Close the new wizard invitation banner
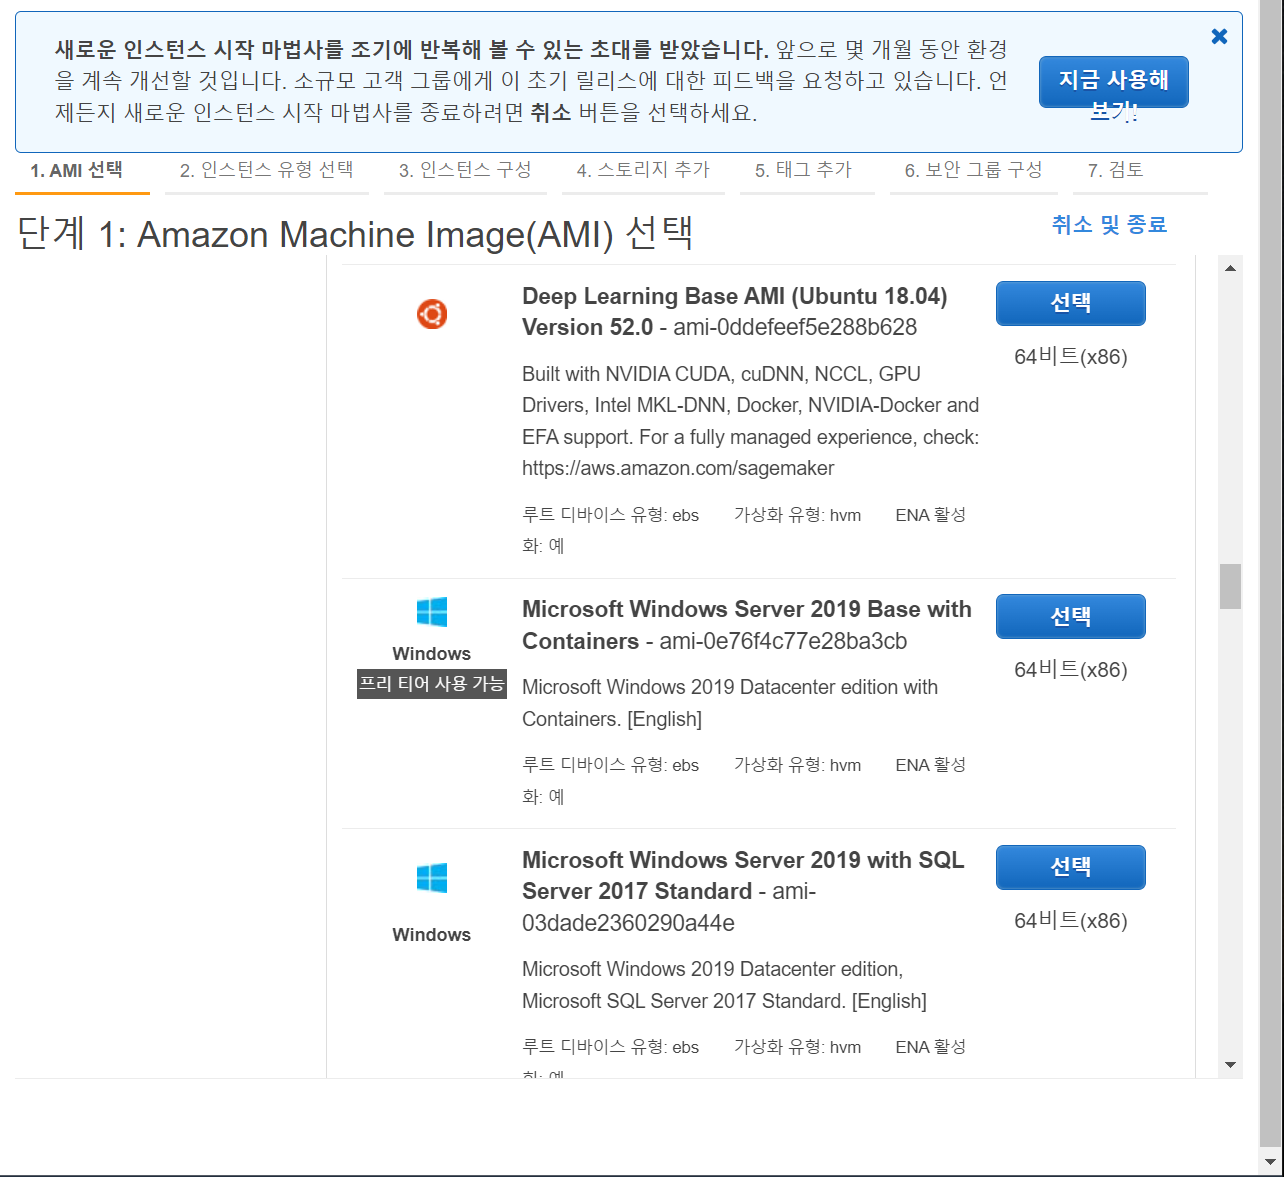Screen dimensions: 1284x1177 (1219, 36)
